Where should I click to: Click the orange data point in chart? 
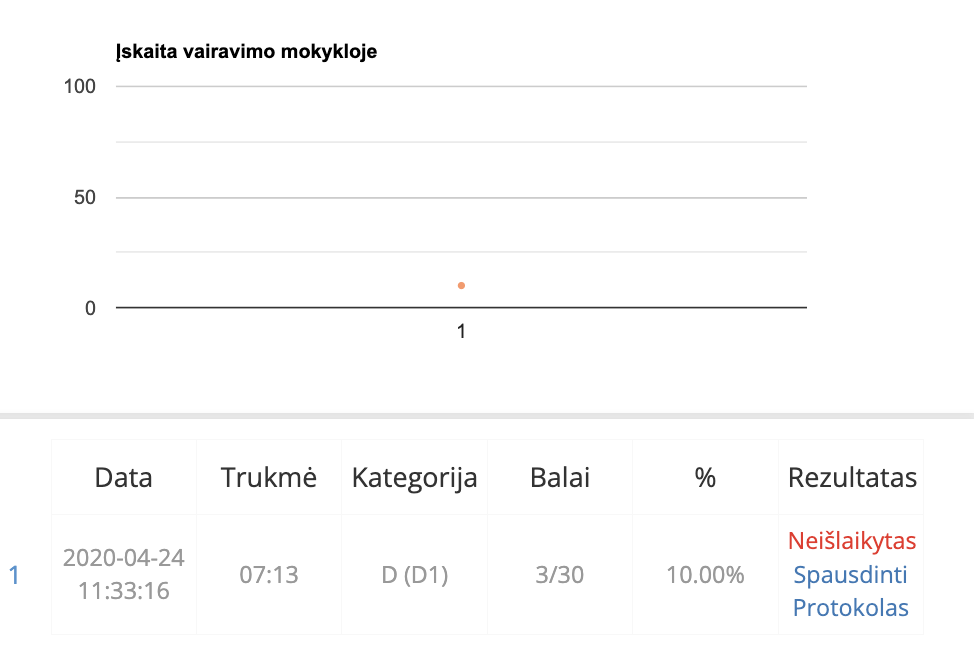[461, 286]
